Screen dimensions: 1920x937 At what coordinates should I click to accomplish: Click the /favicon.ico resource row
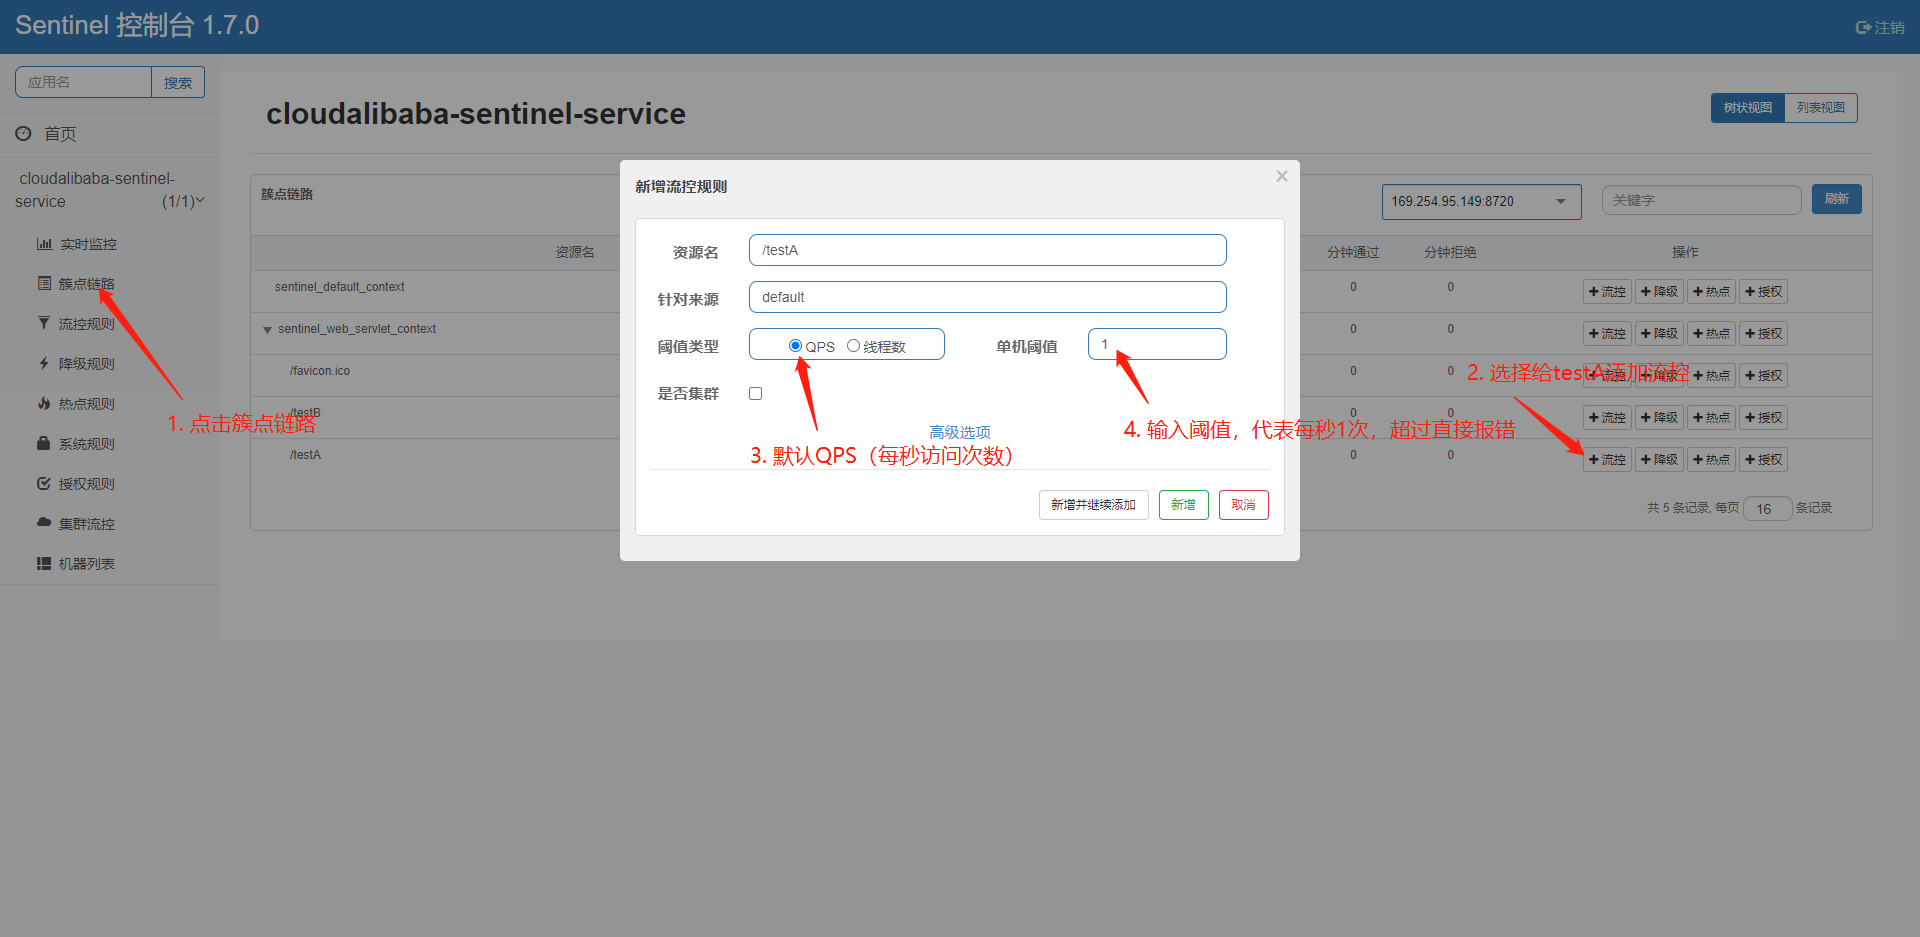point(320,371)
